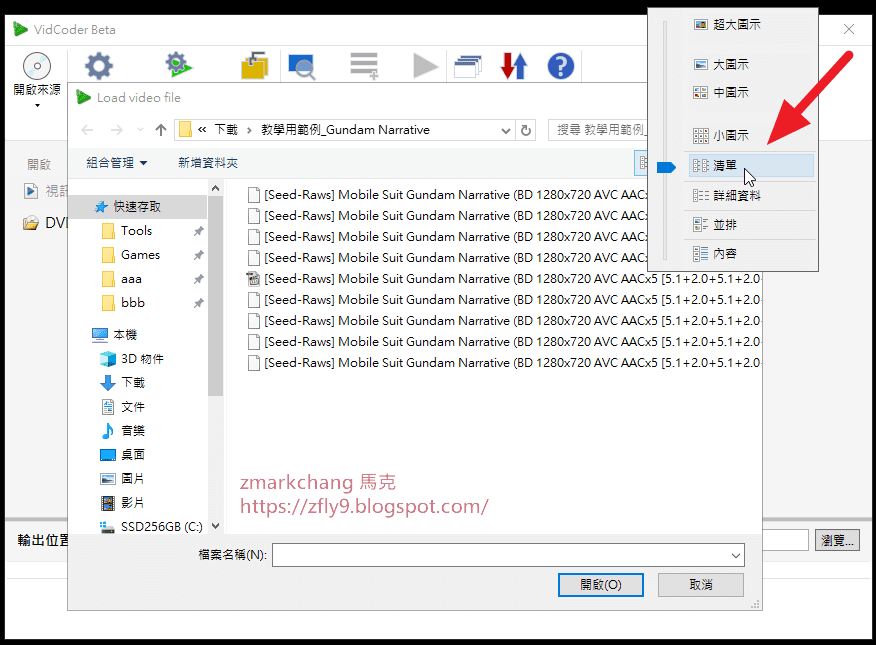Viewport: 876px width, 645px height.
Task: Click the blue view size slider thumb
Action: pyautogui.click(x=666, y=168)
